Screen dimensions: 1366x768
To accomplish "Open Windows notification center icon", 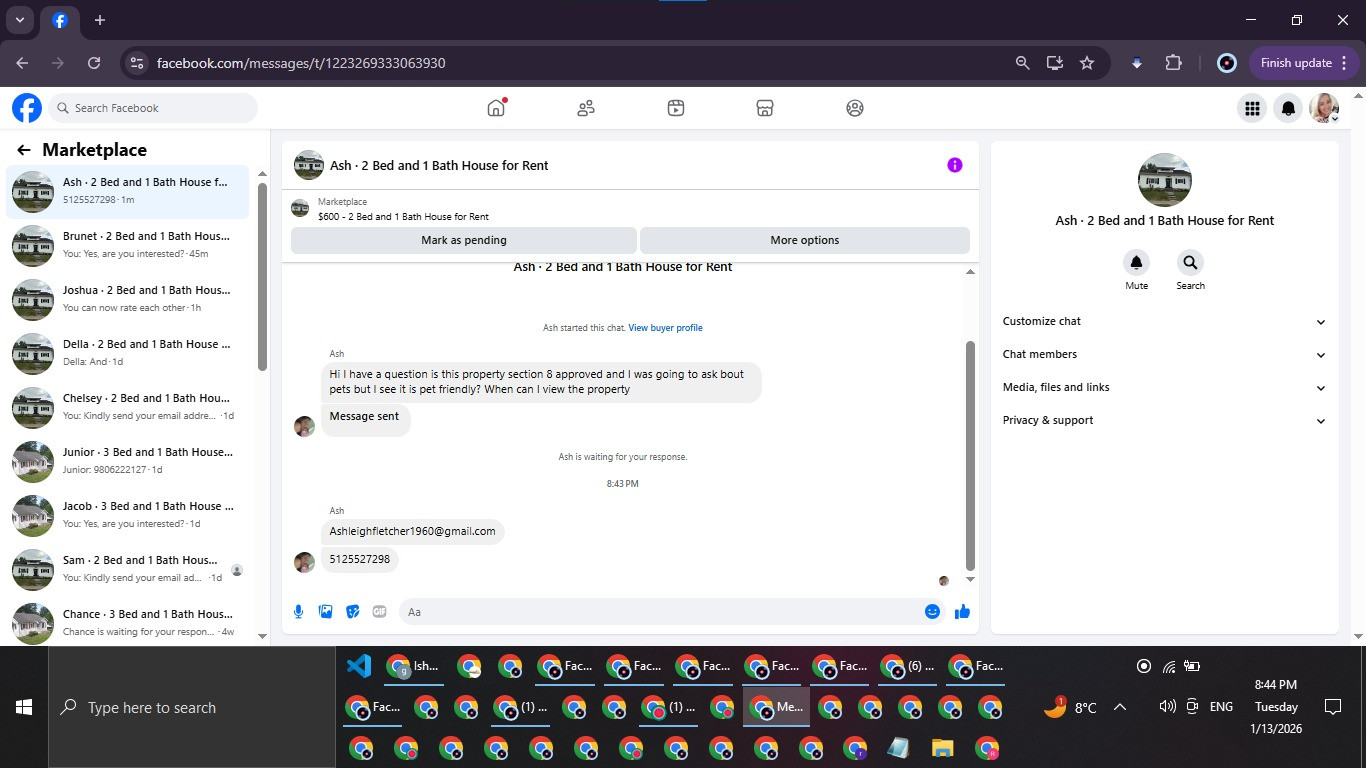I will tap(1332, 707).
